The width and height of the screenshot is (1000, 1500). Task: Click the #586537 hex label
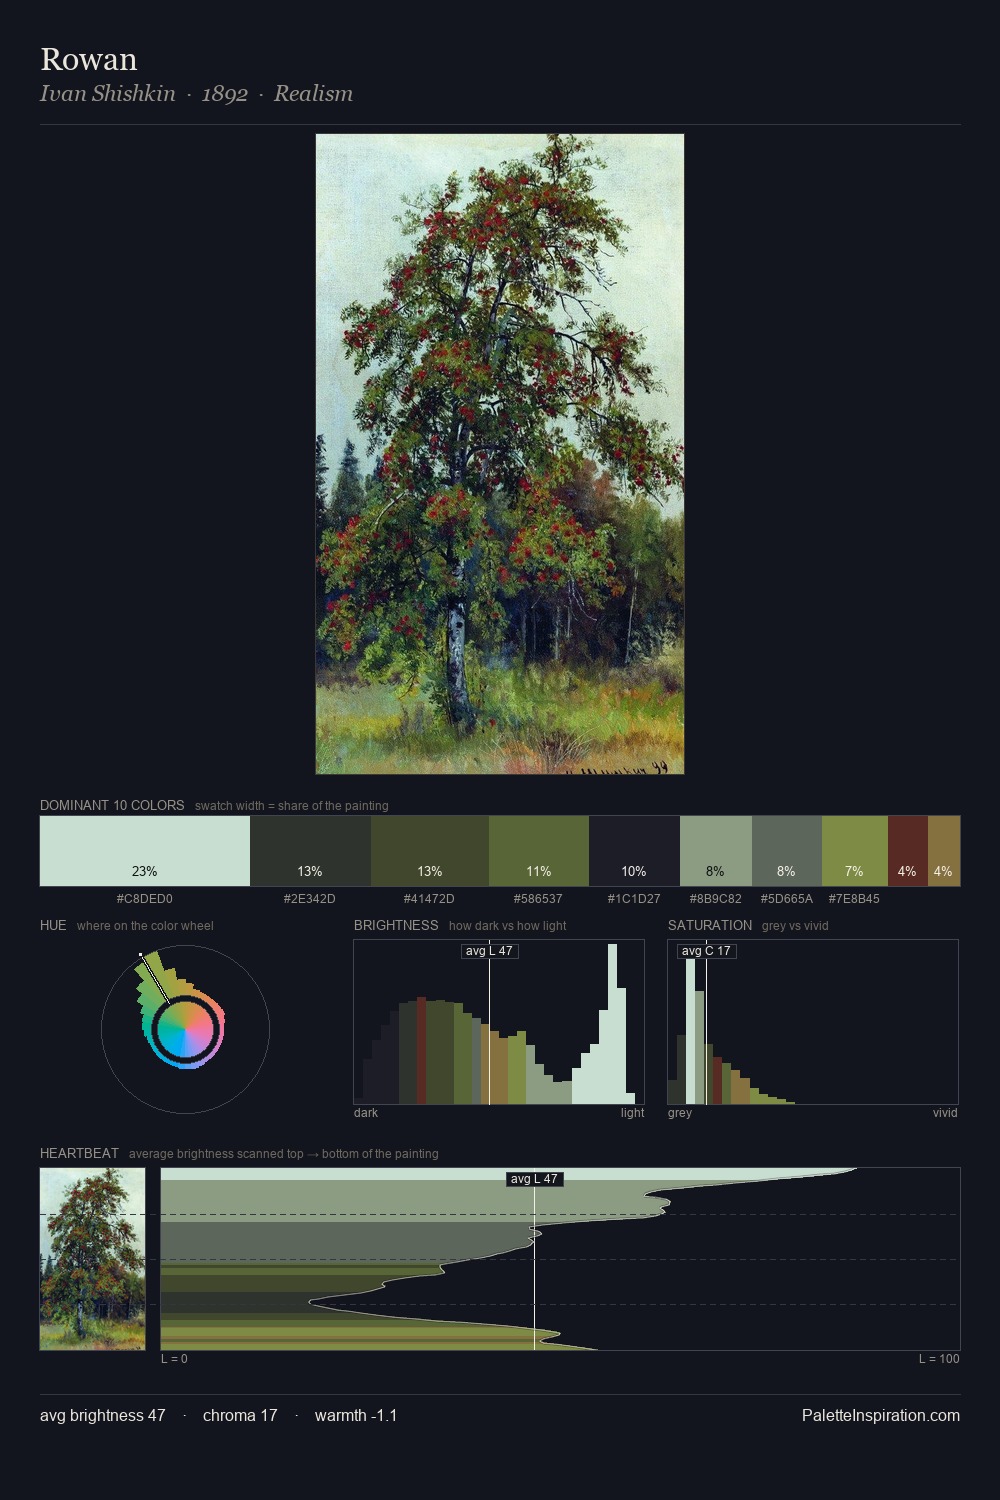(538, 899)
